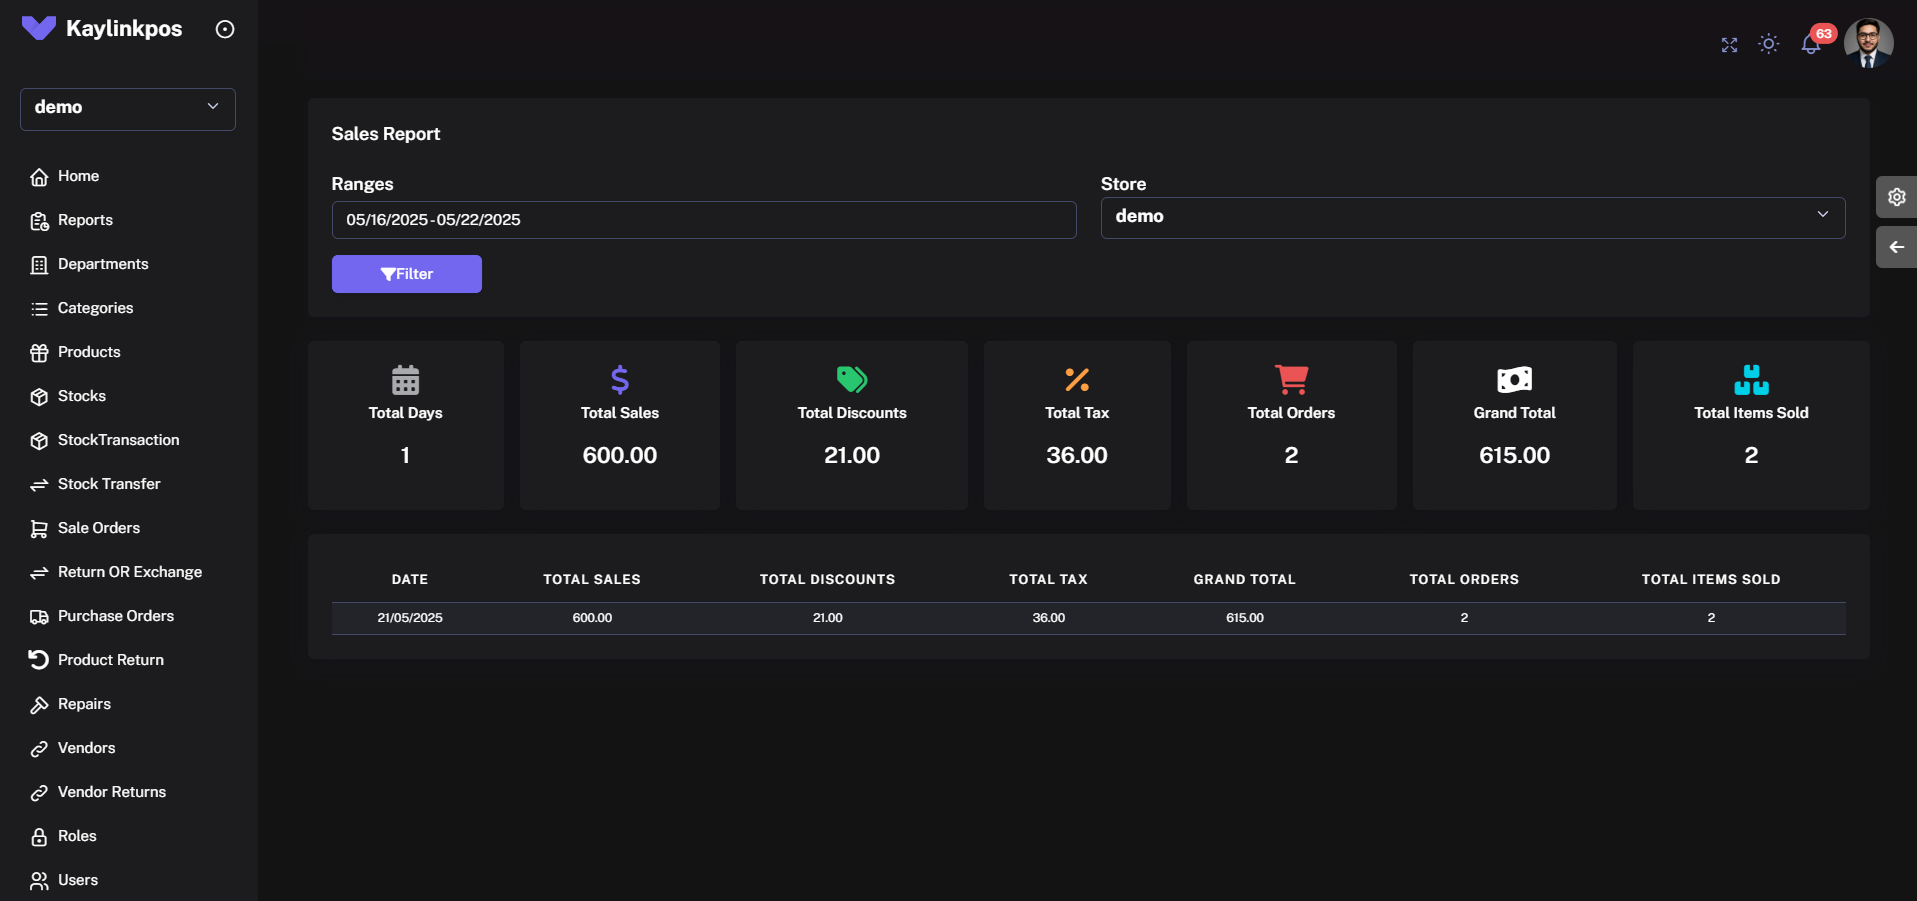
Task: Open the user profile avatar
Action: click(x=1868, y=43)
